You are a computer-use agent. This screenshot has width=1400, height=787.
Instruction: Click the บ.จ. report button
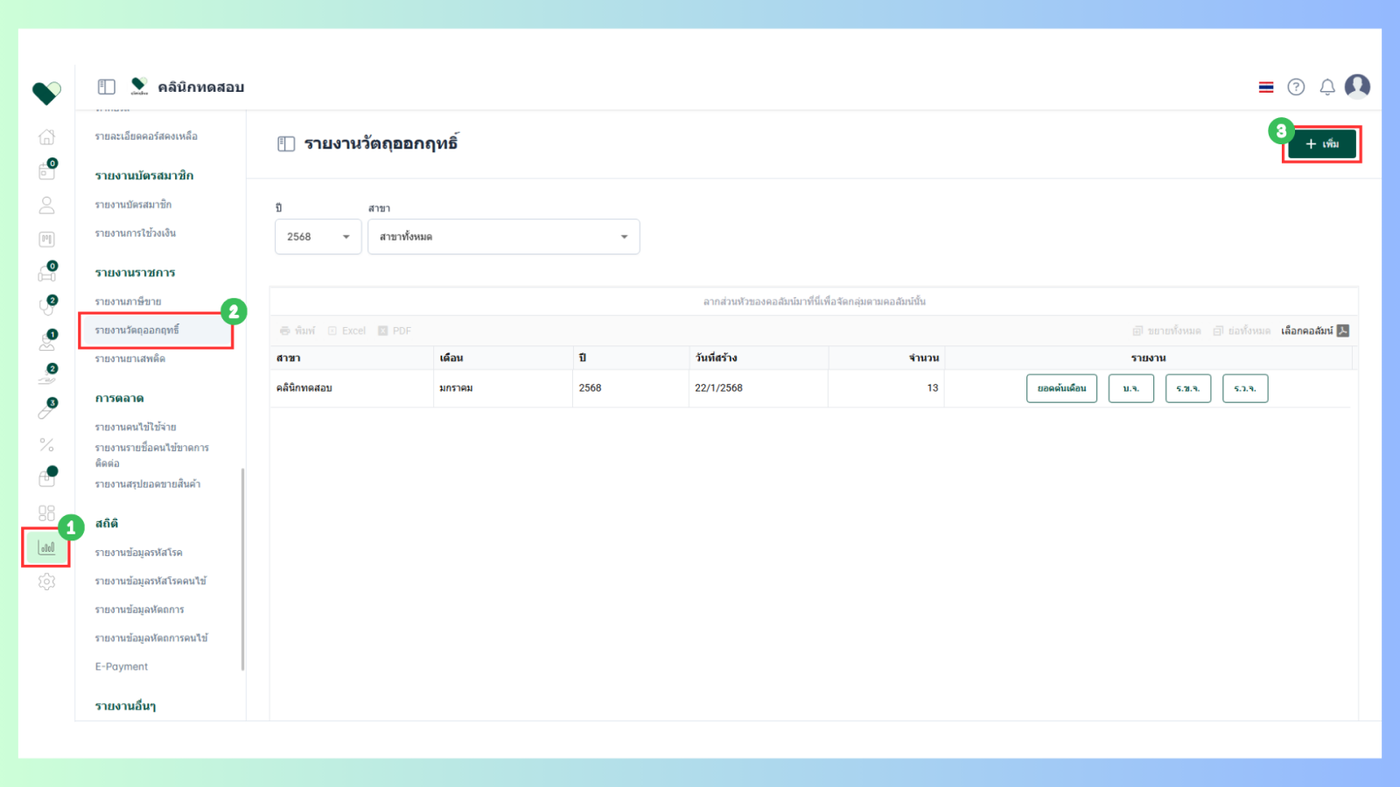[x=1131, y=388]
